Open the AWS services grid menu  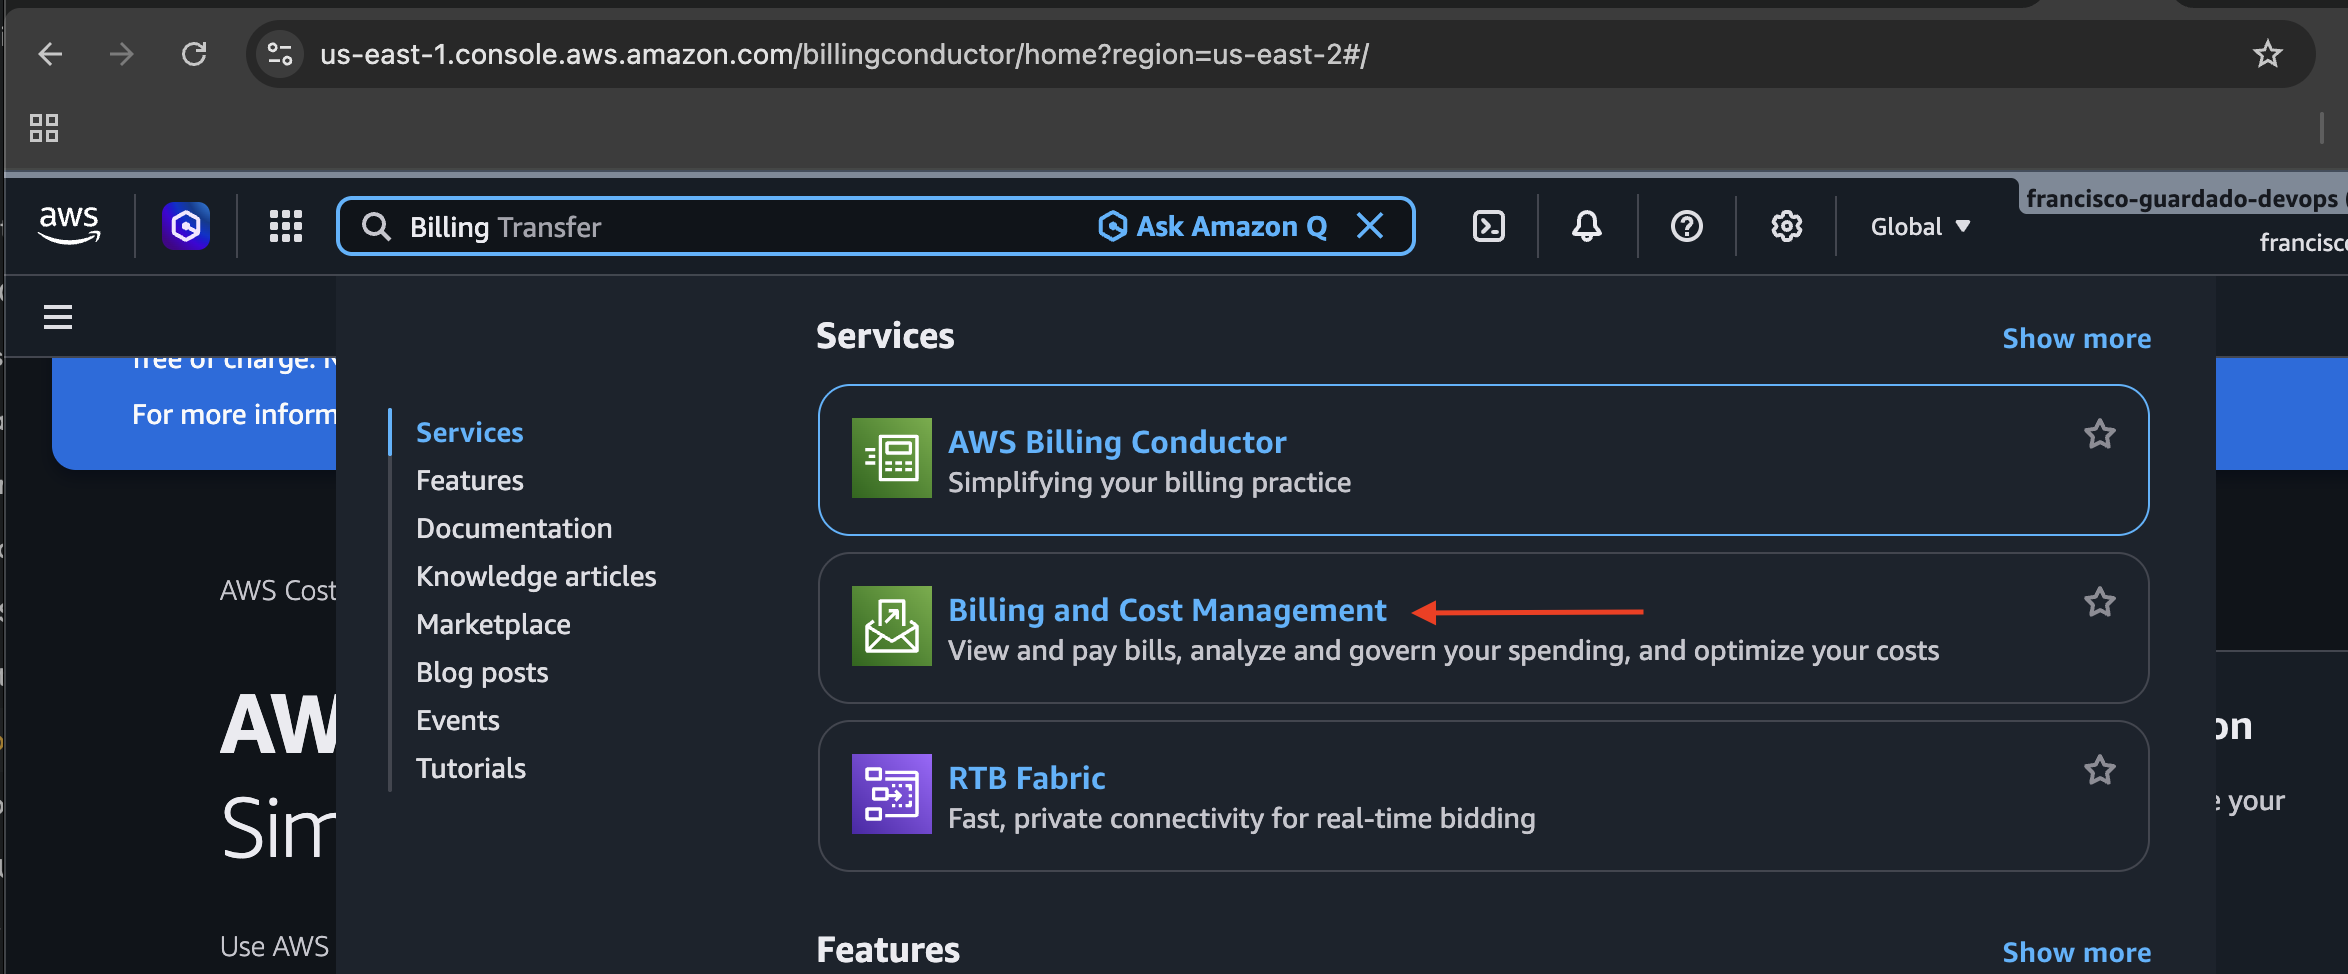point(286,226)
